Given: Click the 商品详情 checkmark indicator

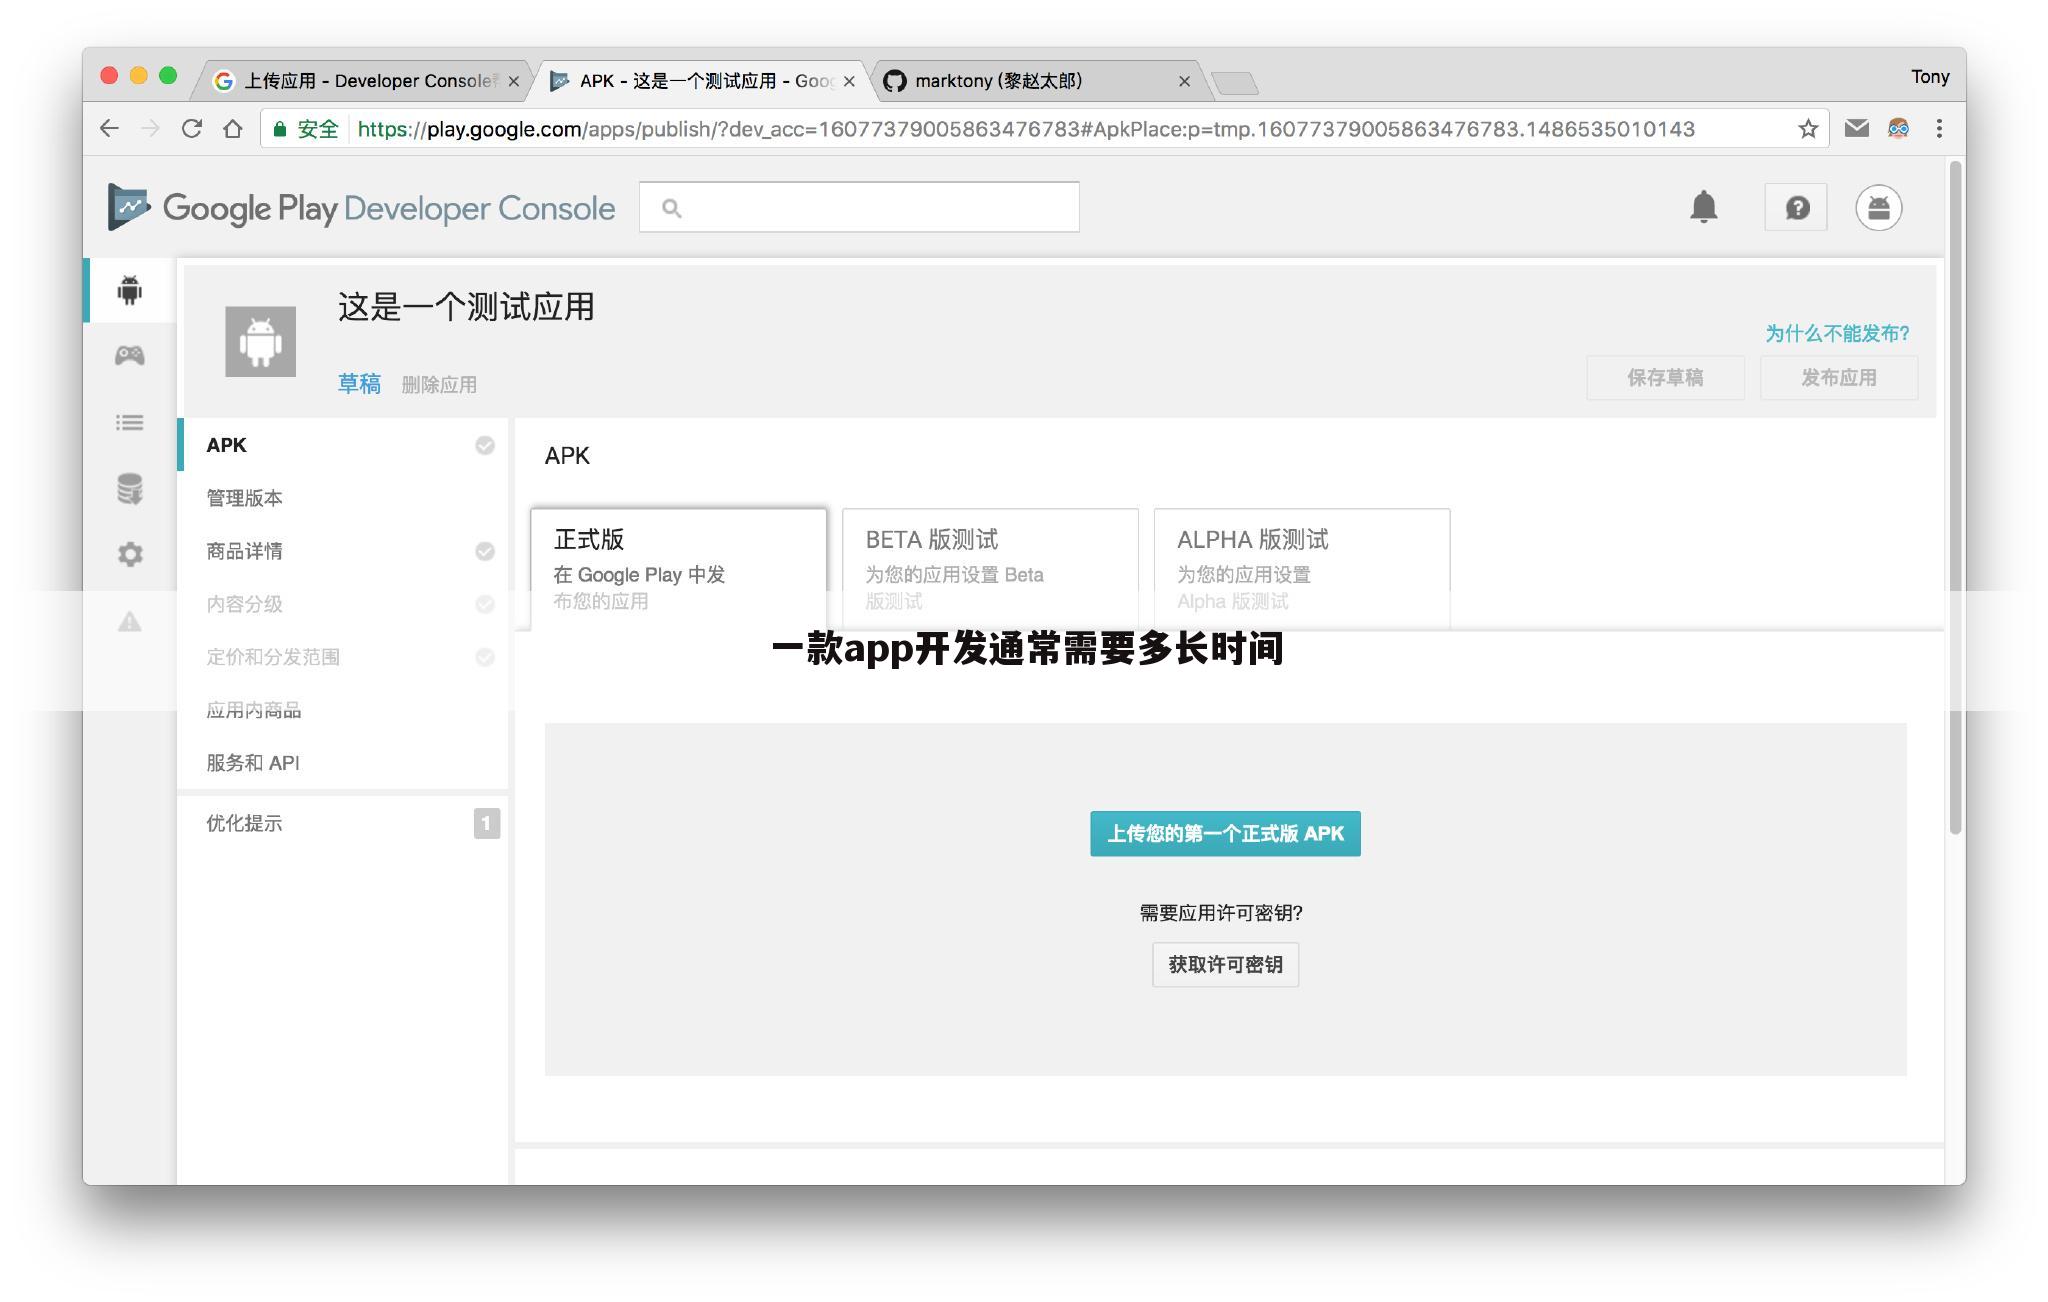Looking at the screenshot, I should [484, 551].
